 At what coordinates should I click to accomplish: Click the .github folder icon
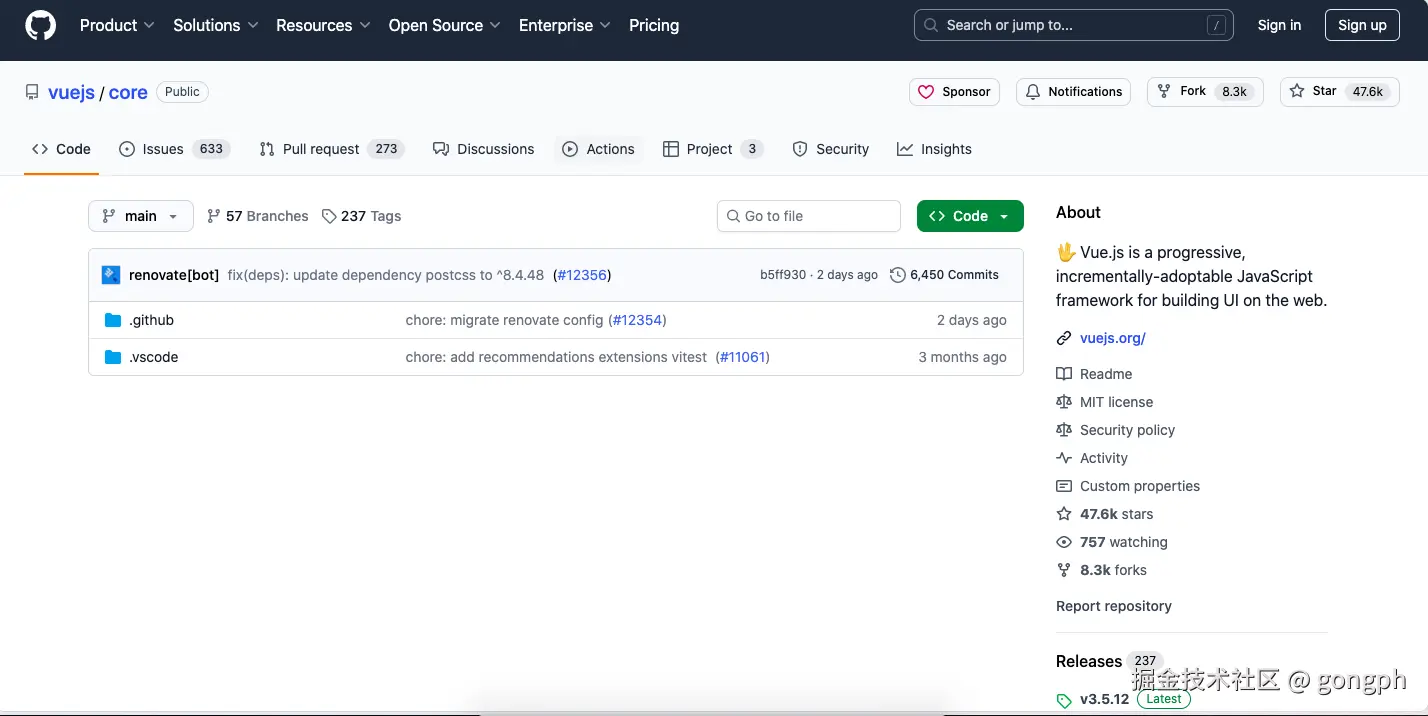[113, 320]
